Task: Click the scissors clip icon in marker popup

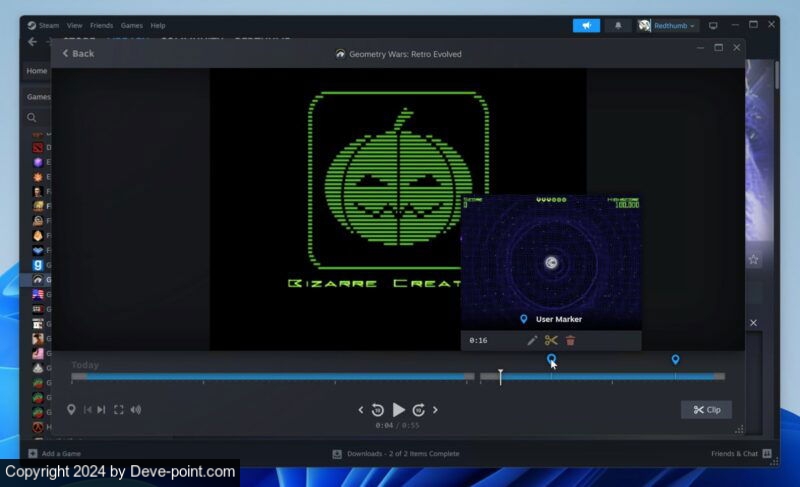Action: coord(551,341)
